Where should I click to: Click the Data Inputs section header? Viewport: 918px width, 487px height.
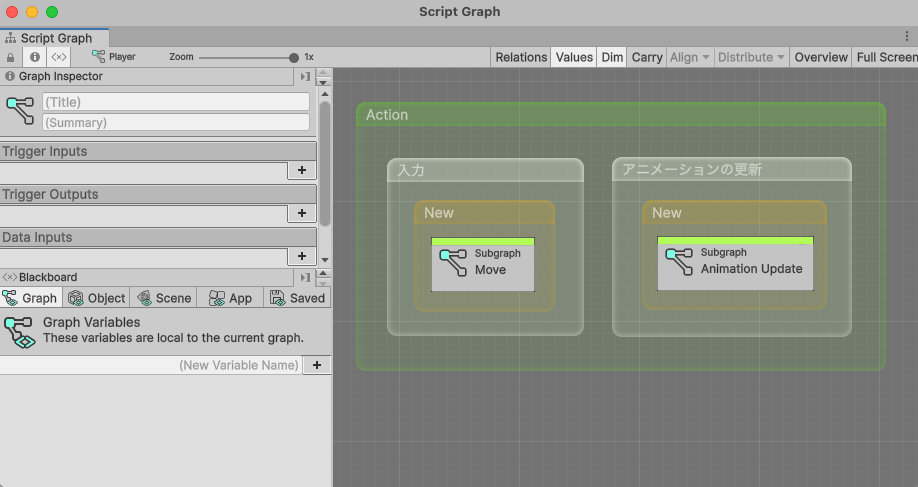(158, 237)
